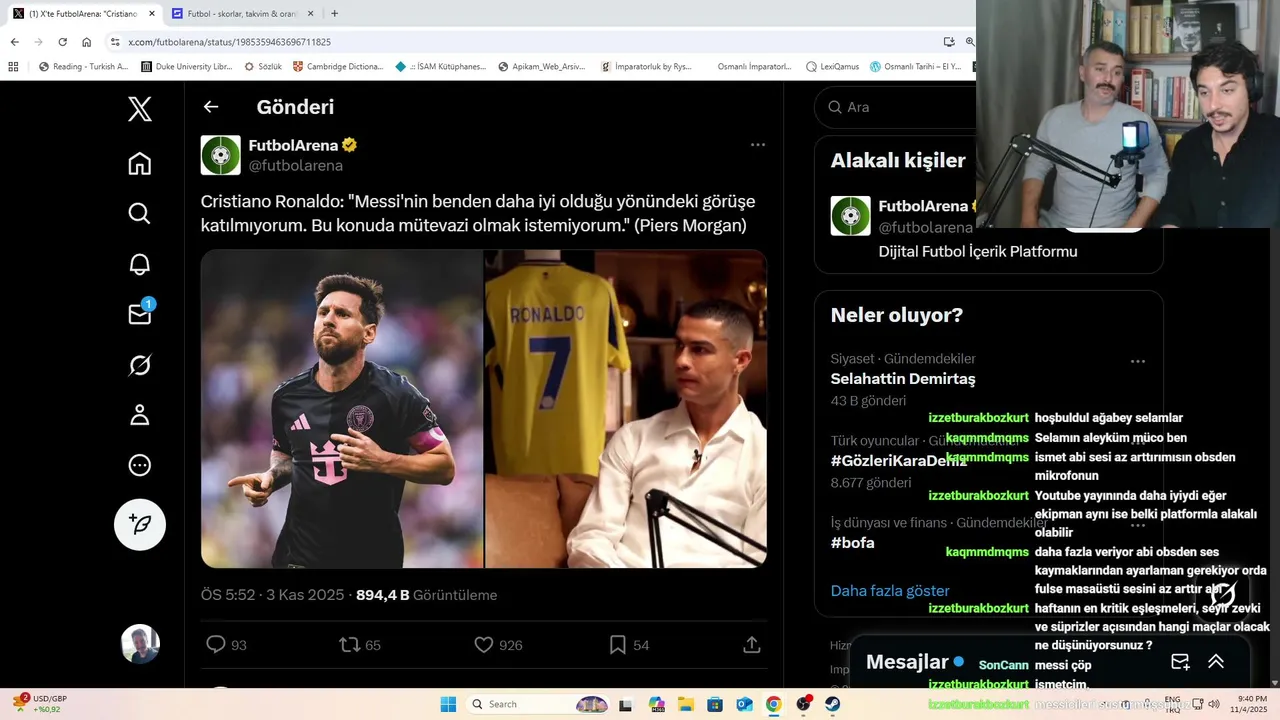
Task: Click Daha fazla göster link
Action: 890,591
